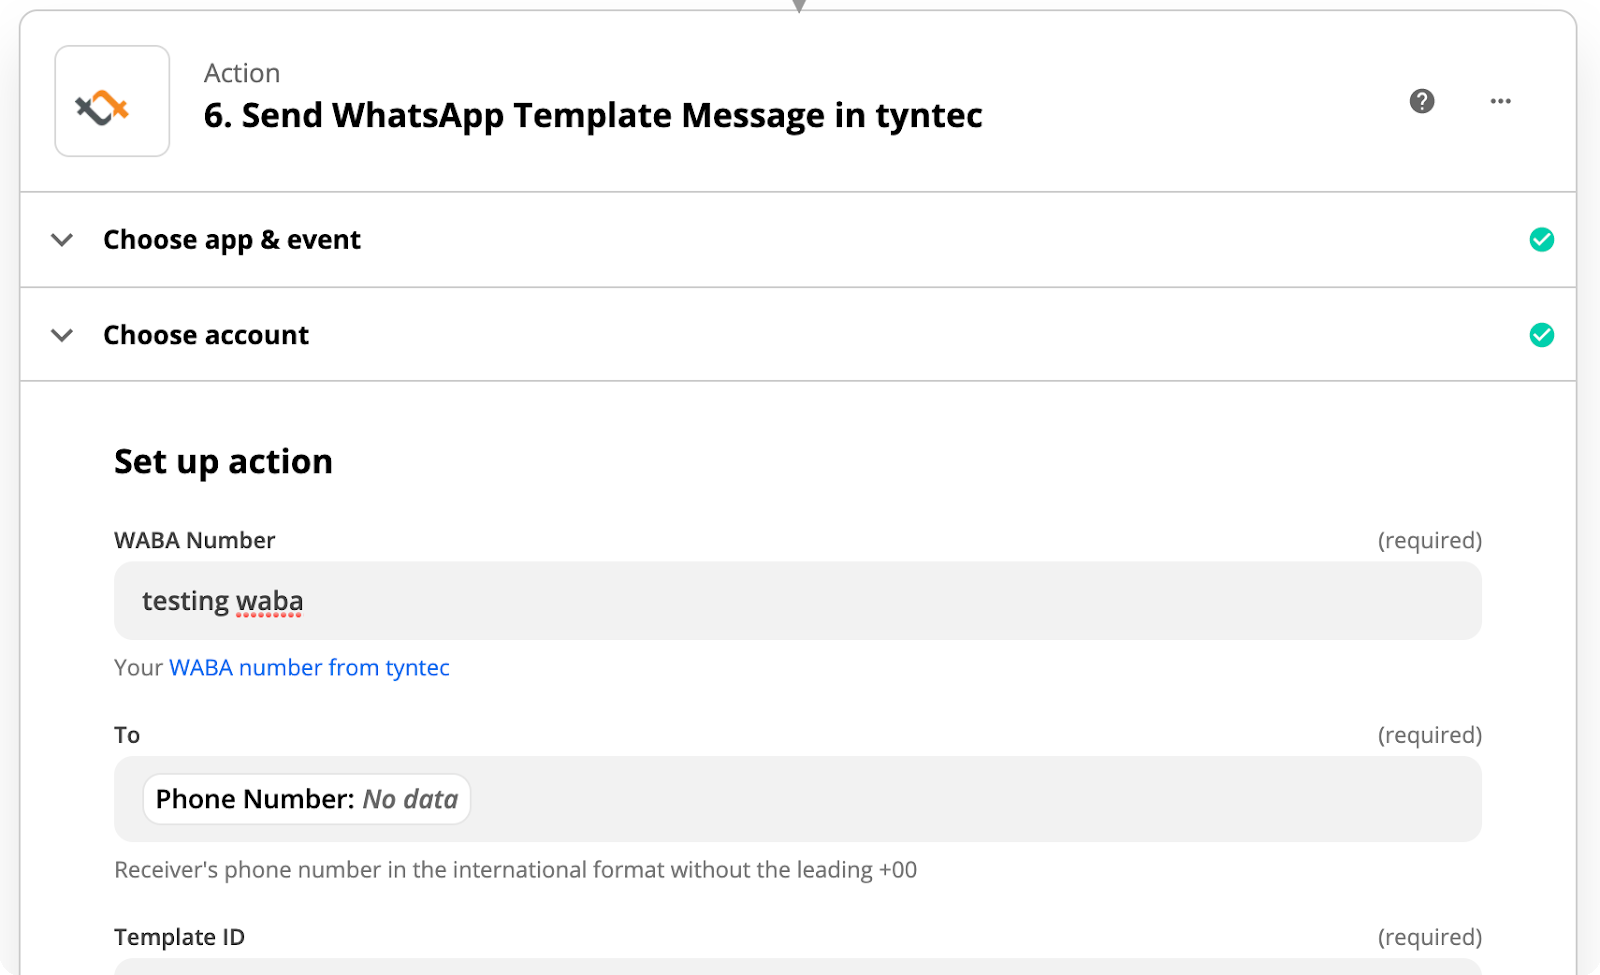1600x975 pixels.
Task: Open the Choose account section title
Action: [x=206, y=335]
